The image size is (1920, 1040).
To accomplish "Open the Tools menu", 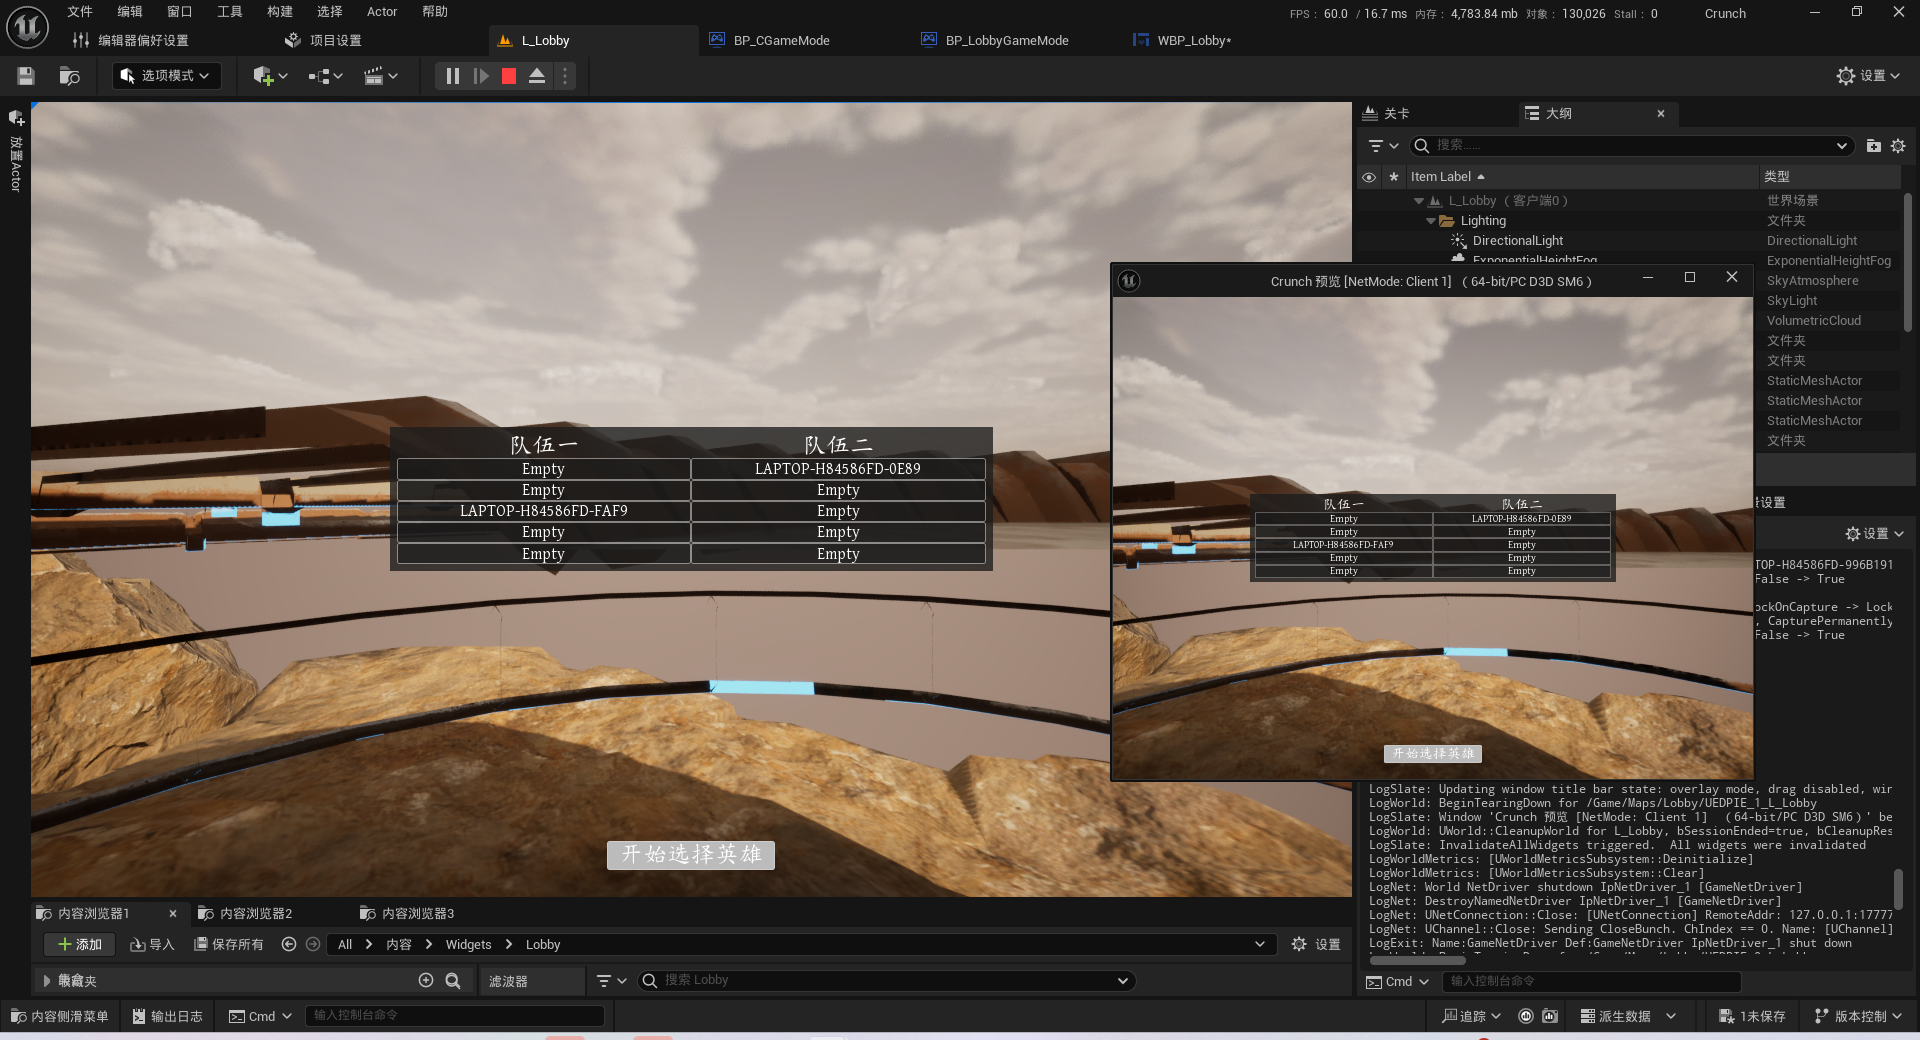I will tap(230, 12).
